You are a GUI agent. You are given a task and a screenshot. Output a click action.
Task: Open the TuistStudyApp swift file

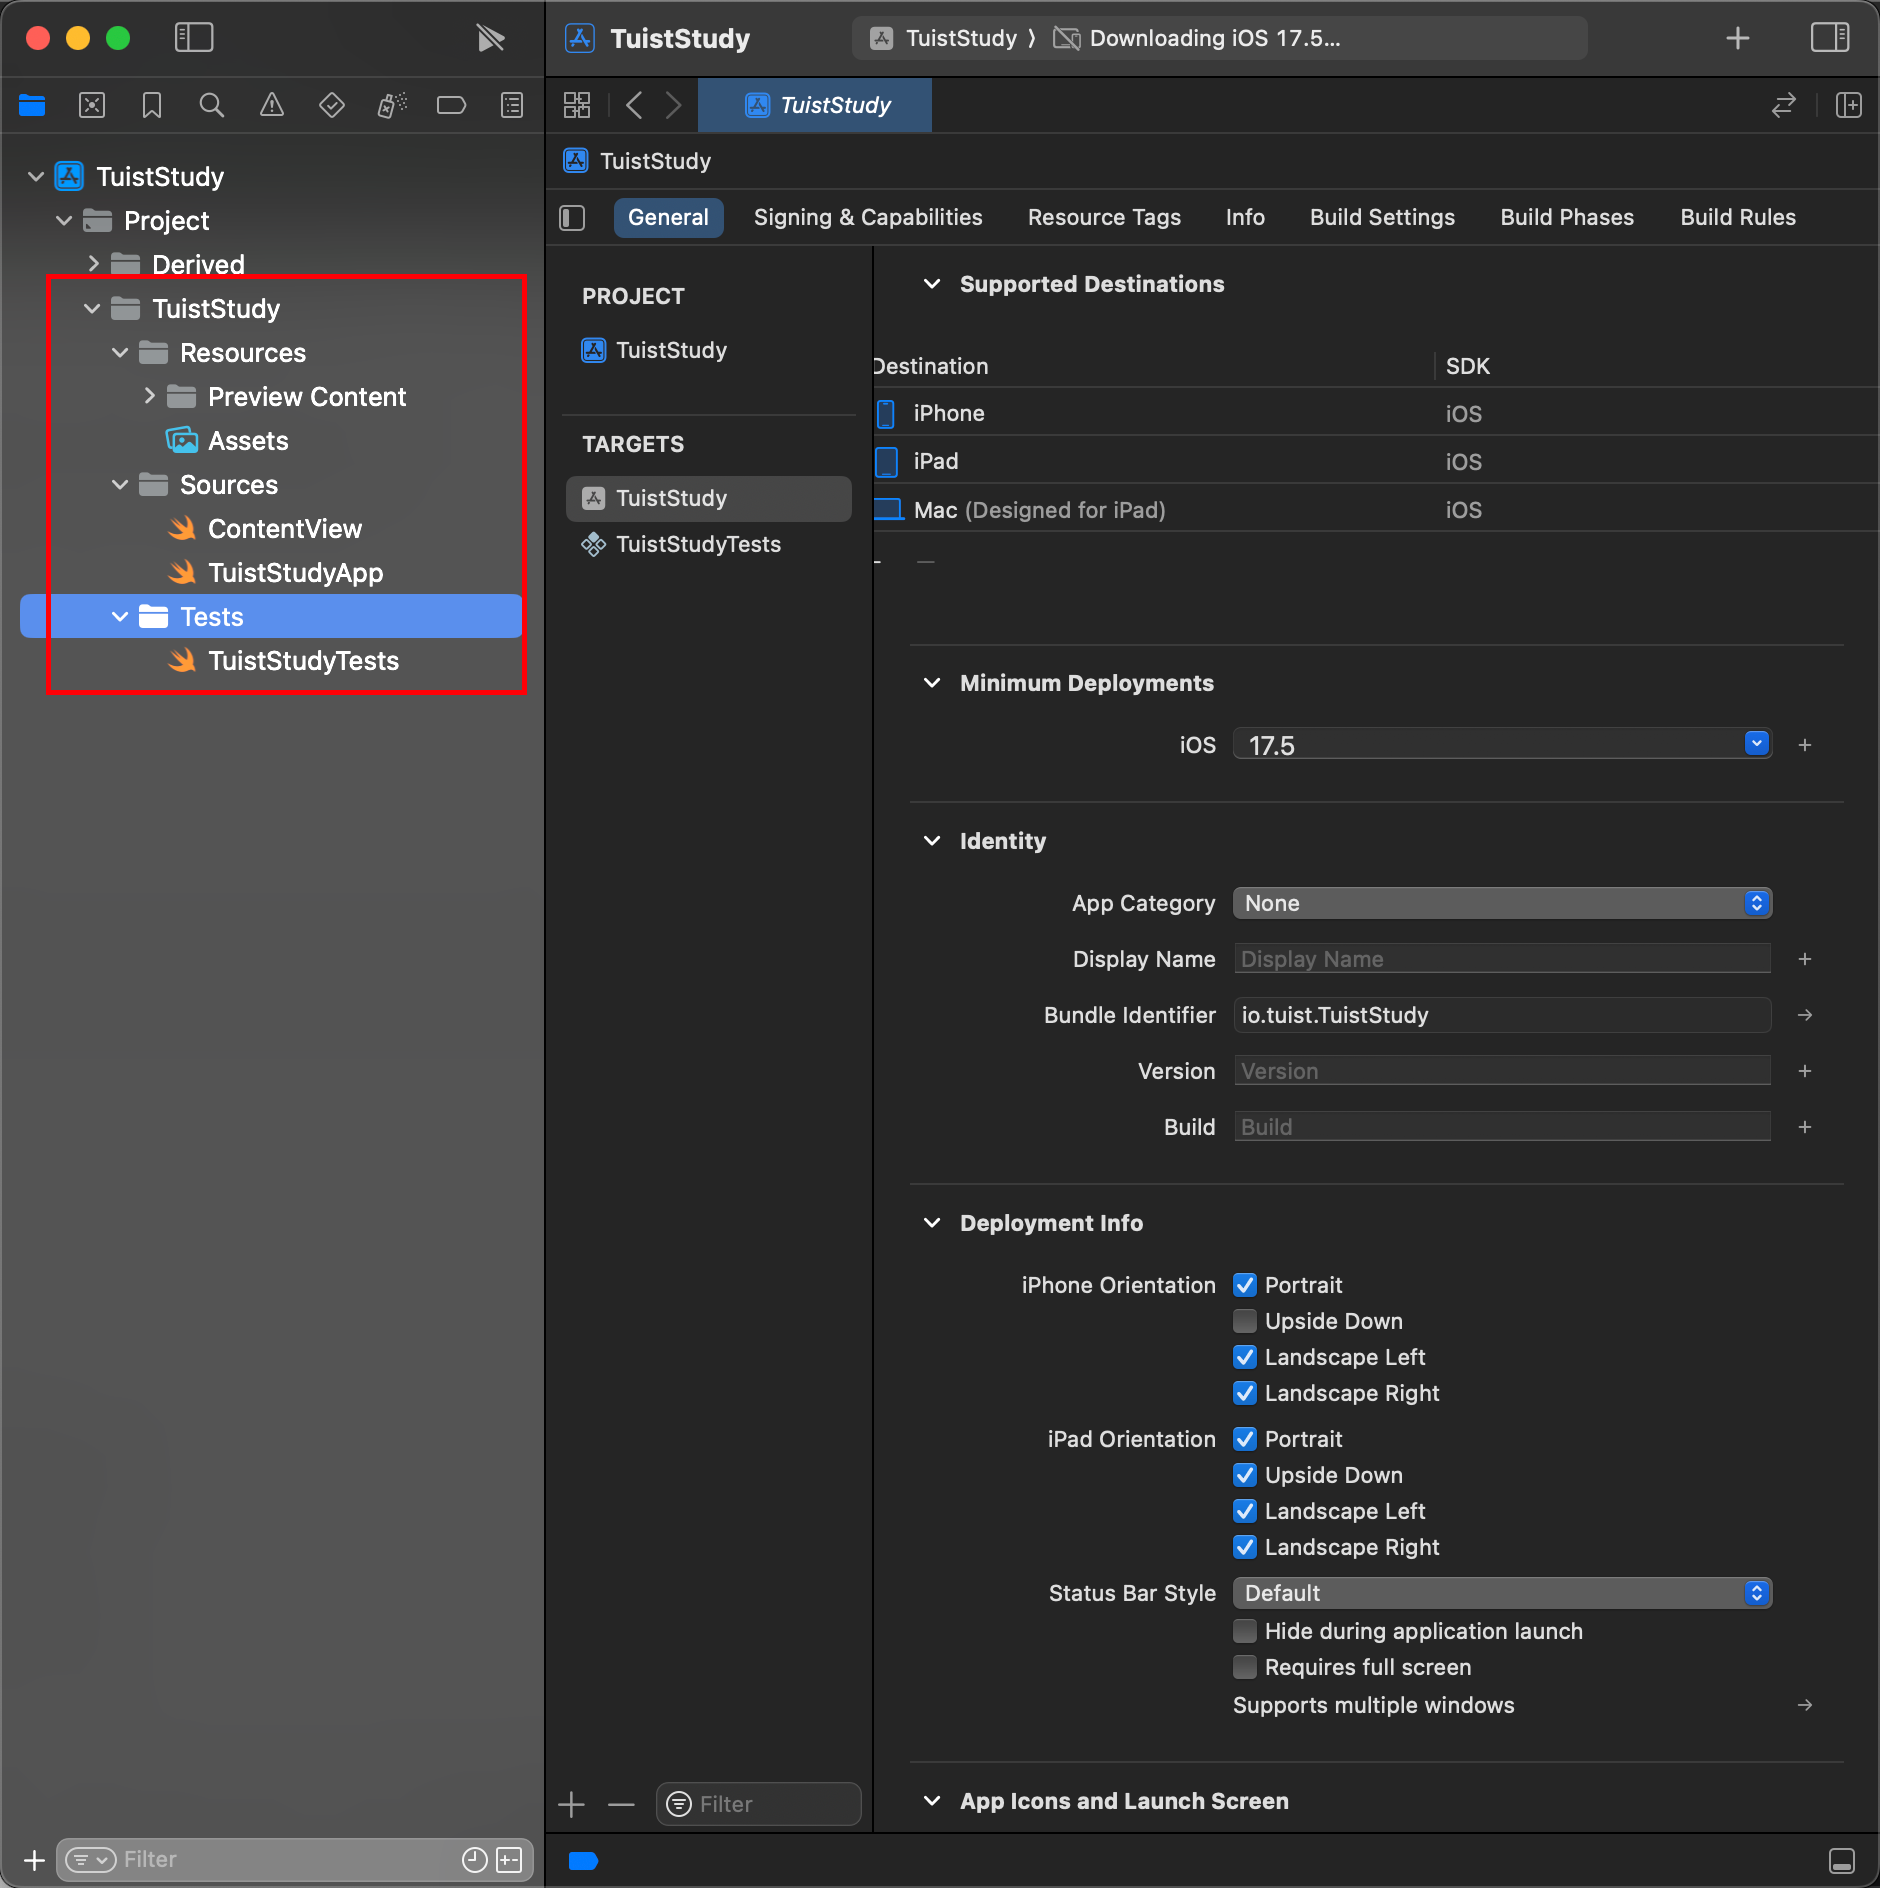tap(295, 573)
